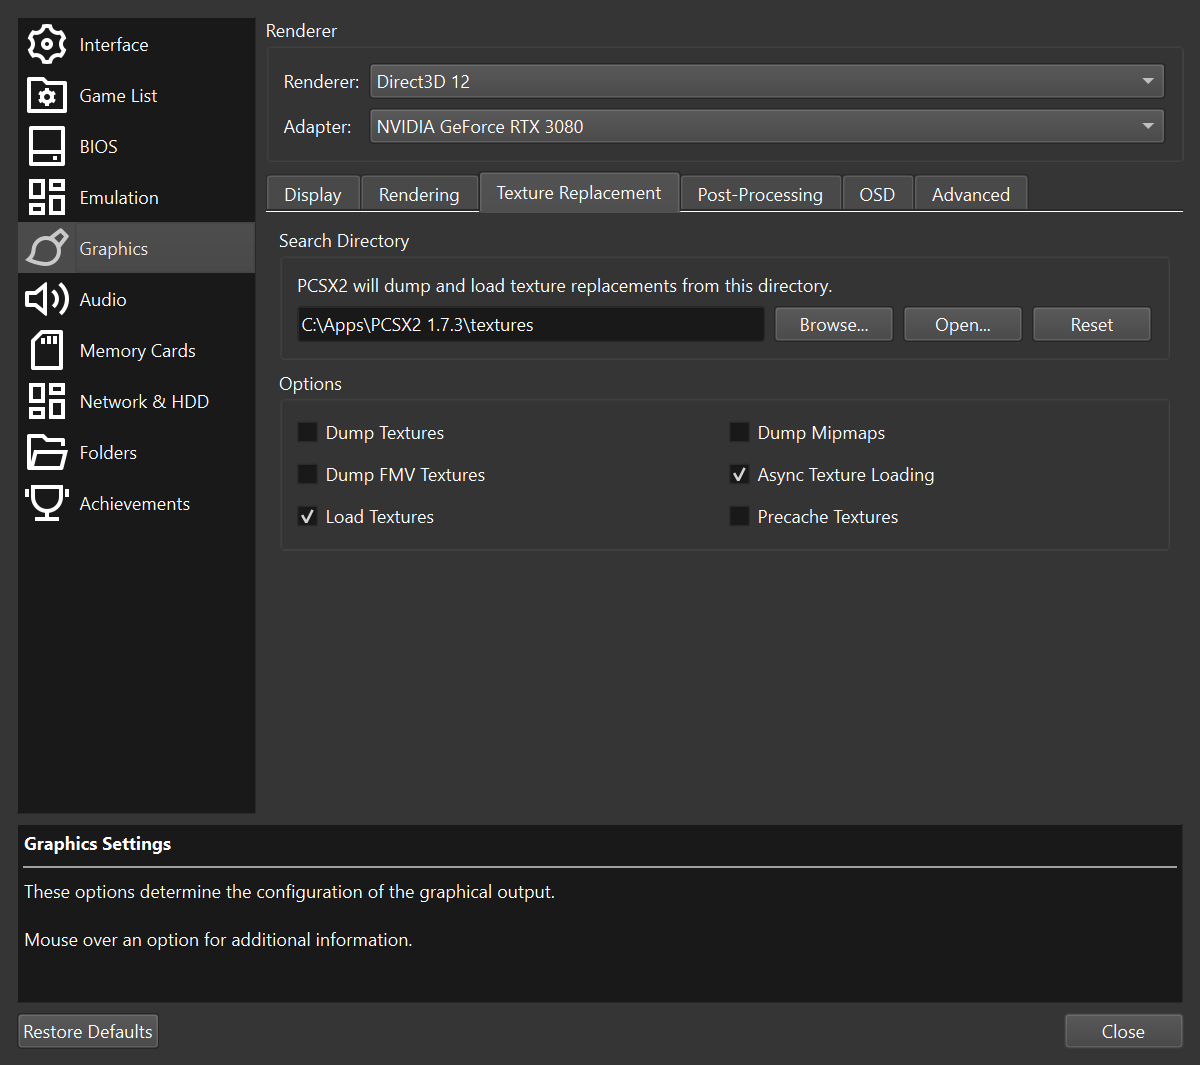Switch to the Rendering tab
This screenshot has width=1200, height=1065.
click(x=419, y=194)
